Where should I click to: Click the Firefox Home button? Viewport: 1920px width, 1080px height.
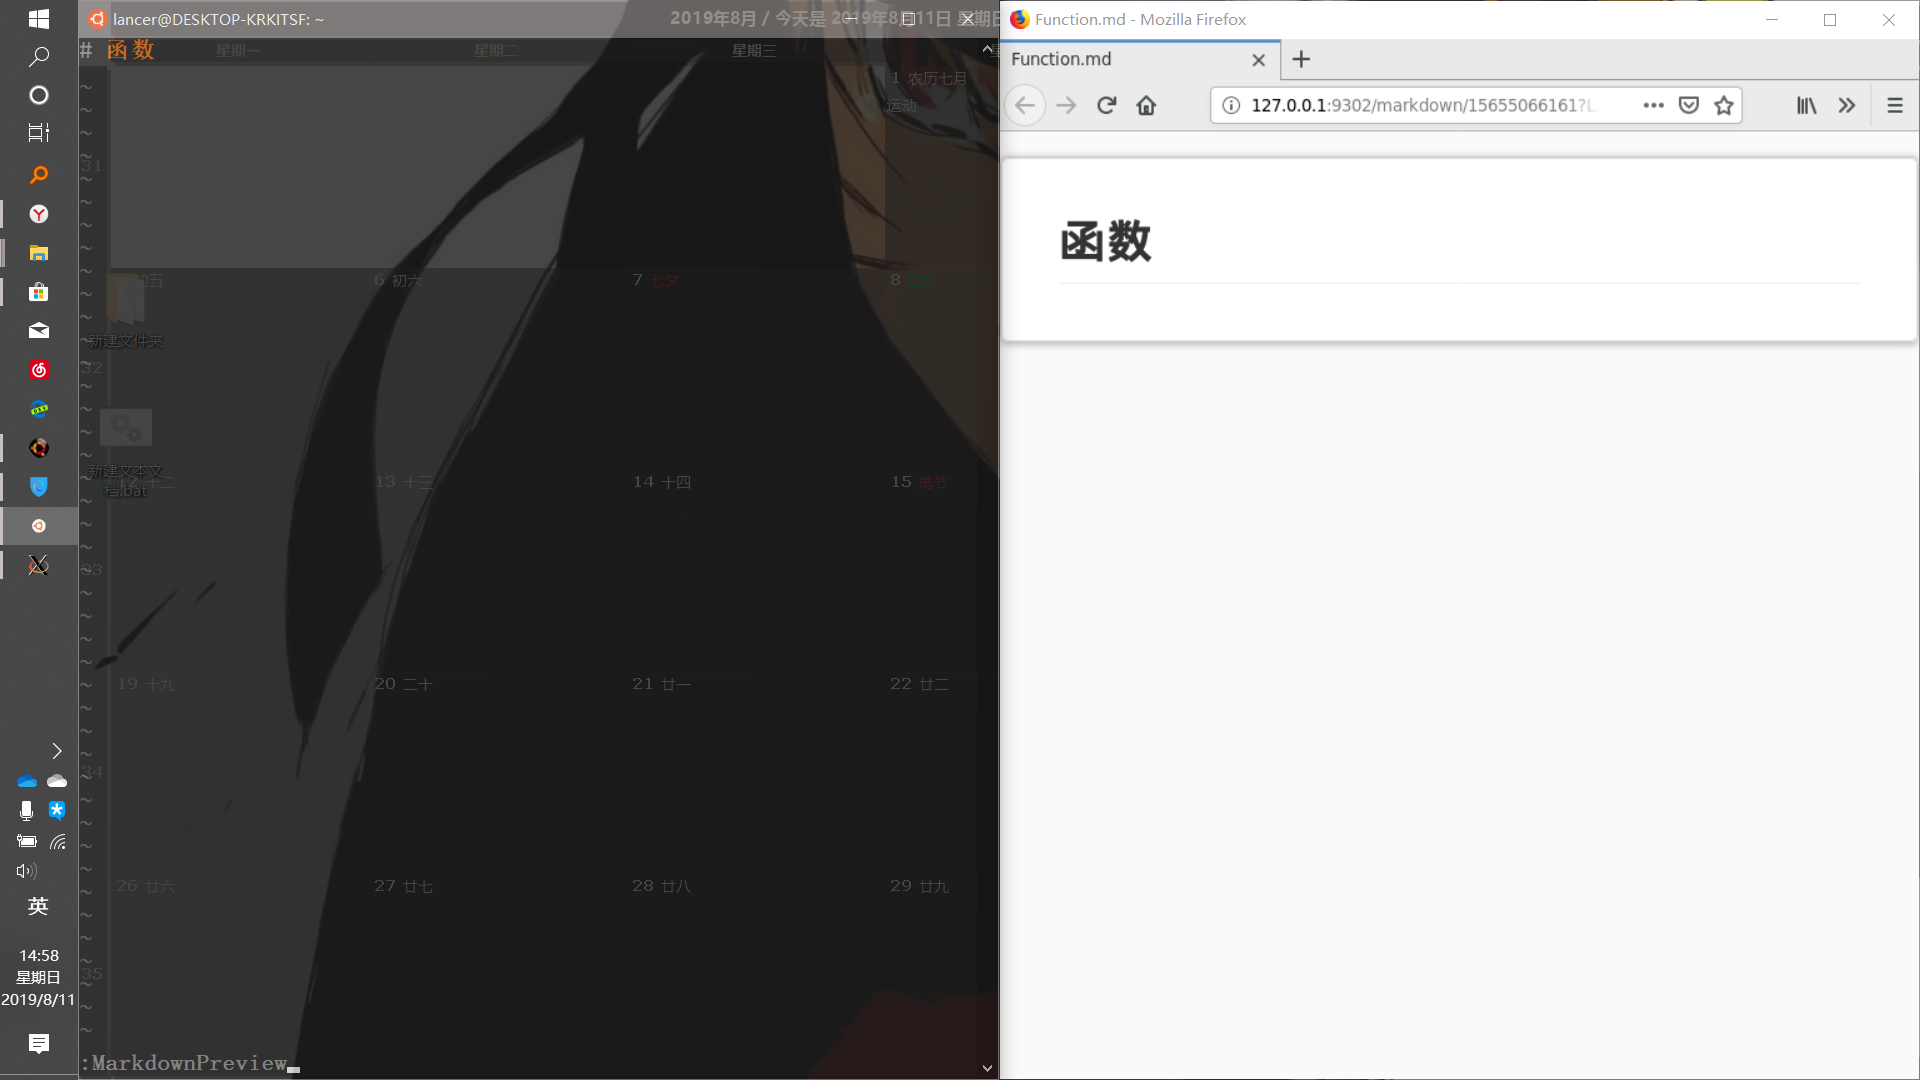pos(1146,105)
